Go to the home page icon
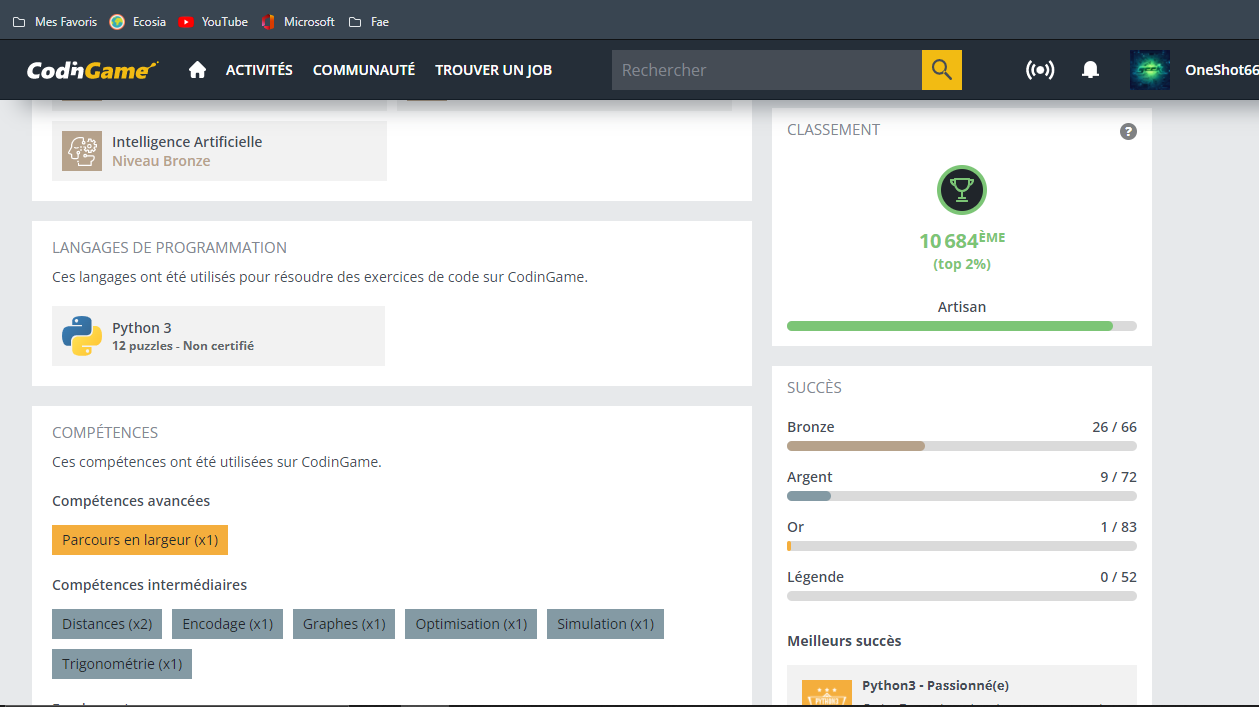Viewport: 1259px width, 707px height. (197, 70)
